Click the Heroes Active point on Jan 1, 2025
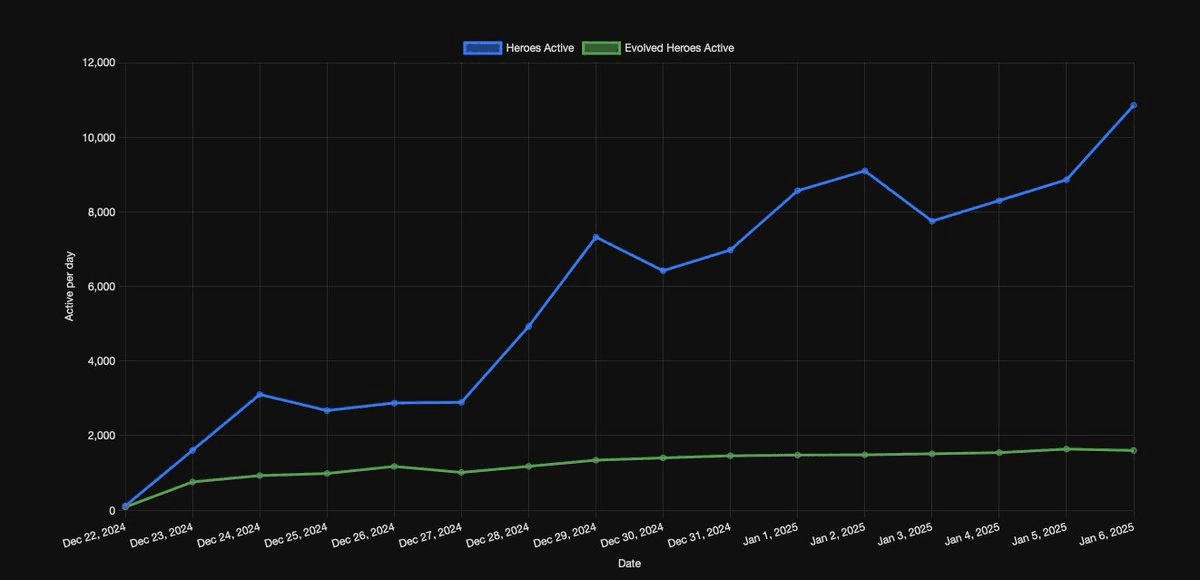This screenshot has height=580, width=1200. 797,190
